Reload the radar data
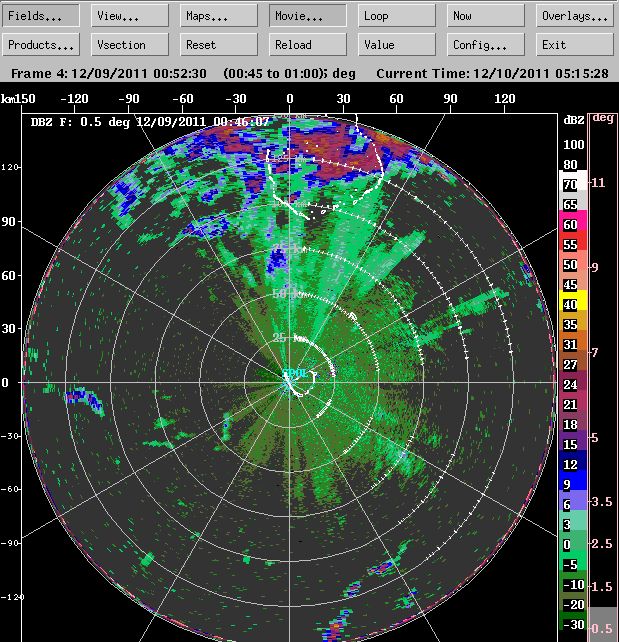Viewport: 619px width, 642px height. click(x=308, y=44)
